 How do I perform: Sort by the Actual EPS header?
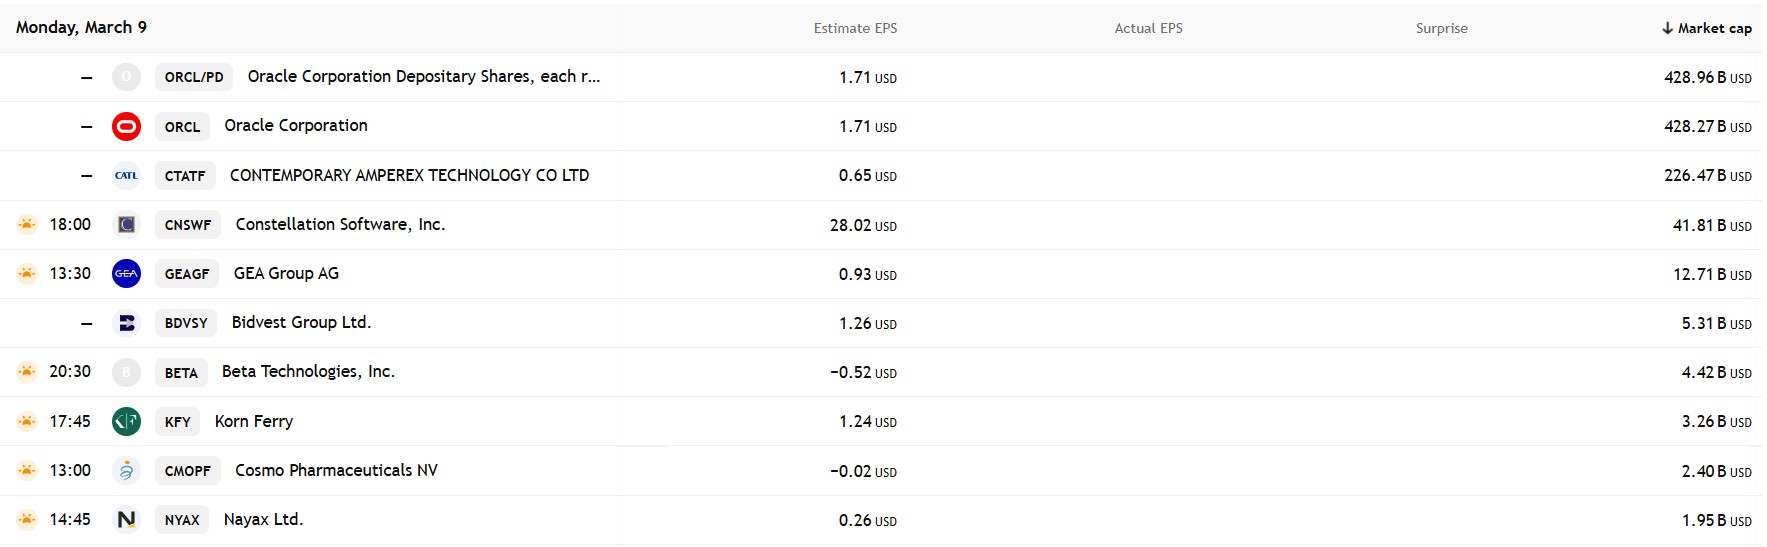tap(1148, 28)
